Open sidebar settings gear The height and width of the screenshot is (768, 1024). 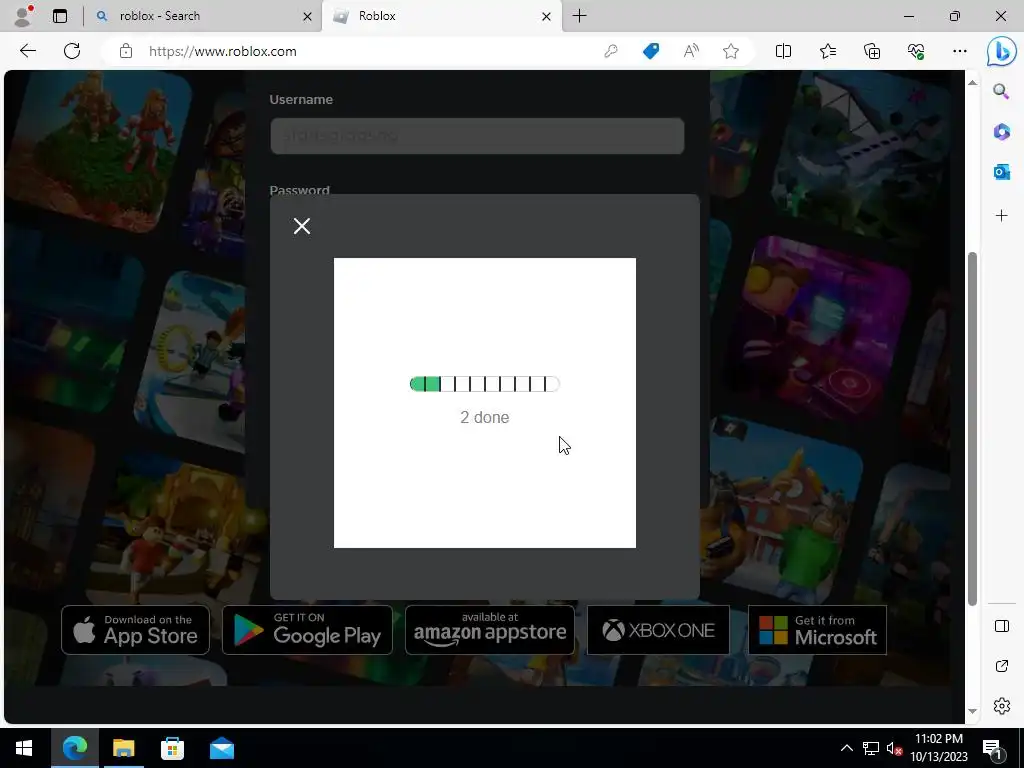tap(1001, 706)
